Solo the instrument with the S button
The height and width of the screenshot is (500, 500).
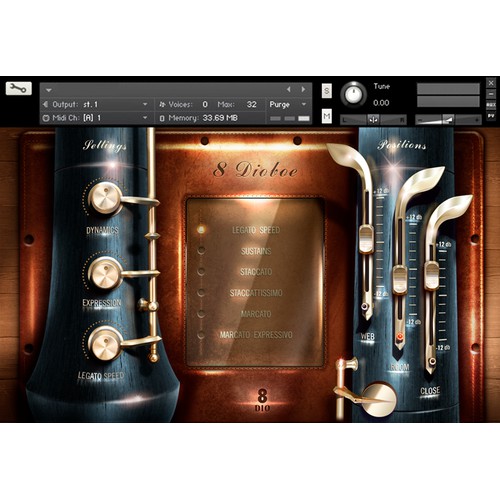(x=327, y=91)
